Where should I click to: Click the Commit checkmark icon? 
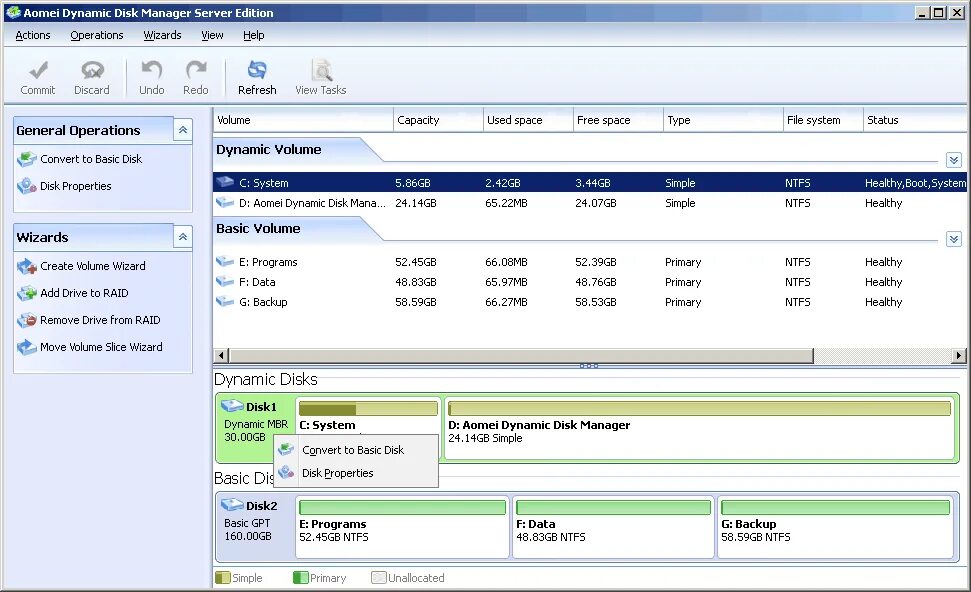click(38, 70)
